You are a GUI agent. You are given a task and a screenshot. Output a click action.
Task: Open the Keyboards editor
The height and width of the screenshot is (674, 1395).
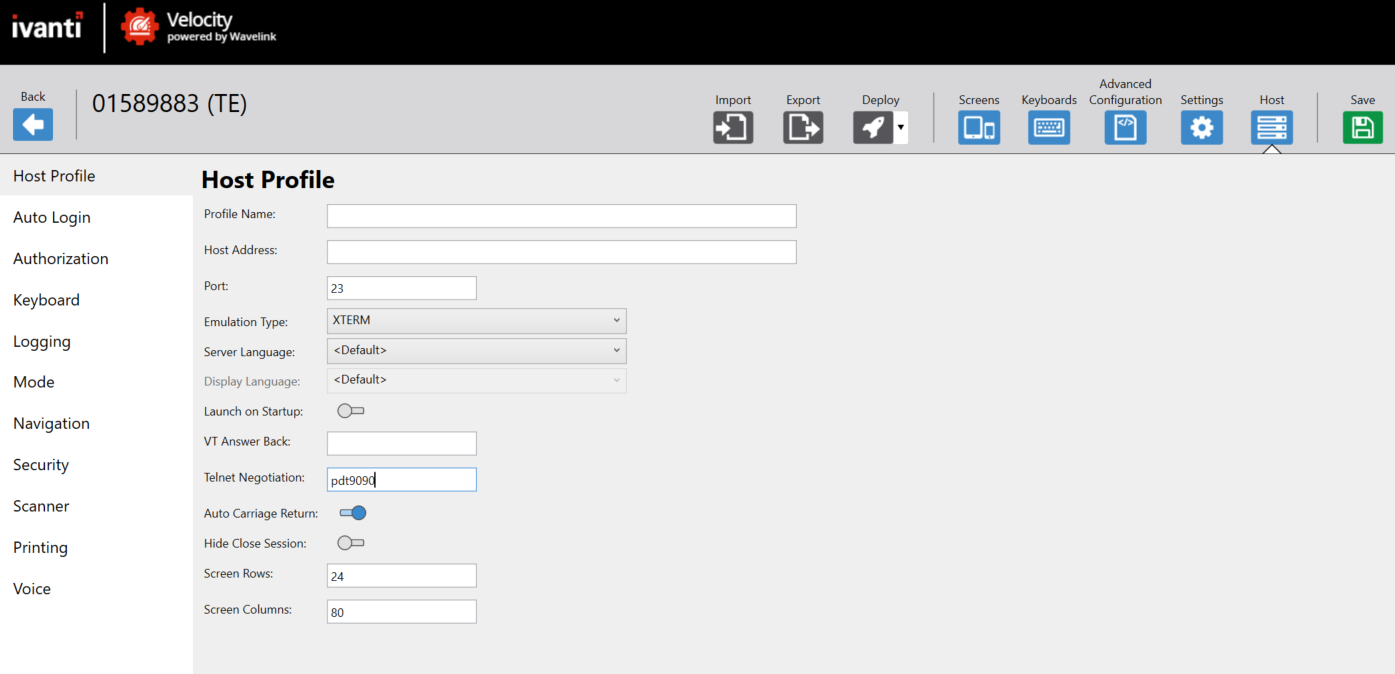[x=1048, y=126]
